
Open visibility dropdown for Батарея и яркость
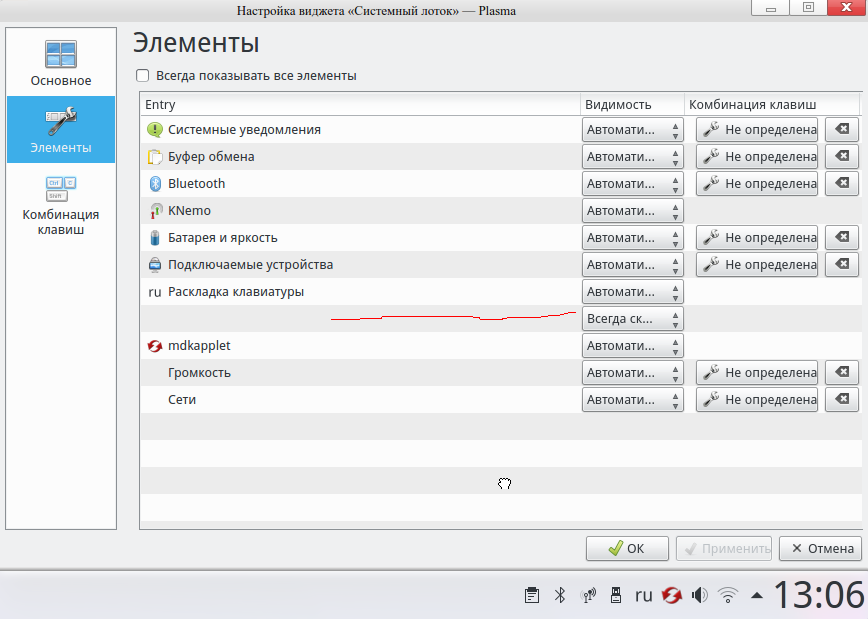click(633, 238)
